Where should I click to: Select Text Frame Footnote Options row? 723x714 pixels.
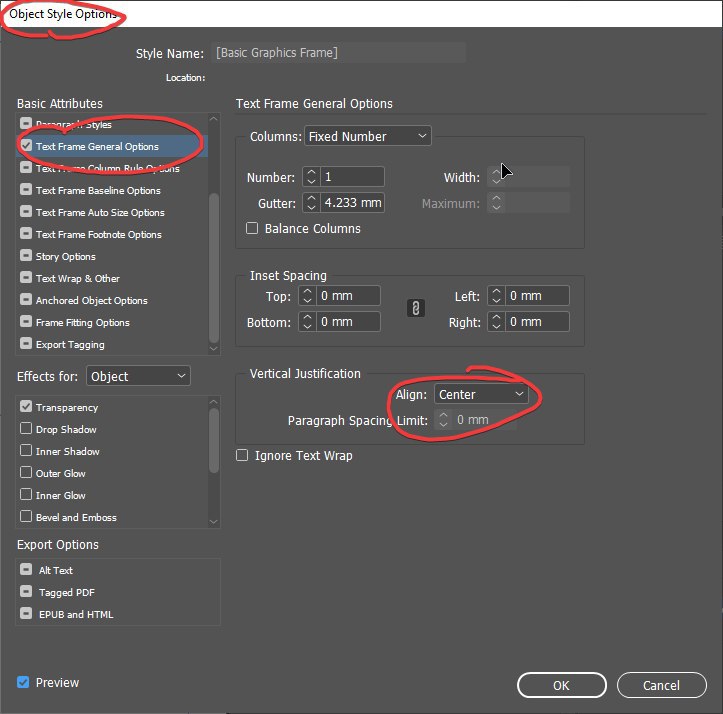click(x=112, y=234)
